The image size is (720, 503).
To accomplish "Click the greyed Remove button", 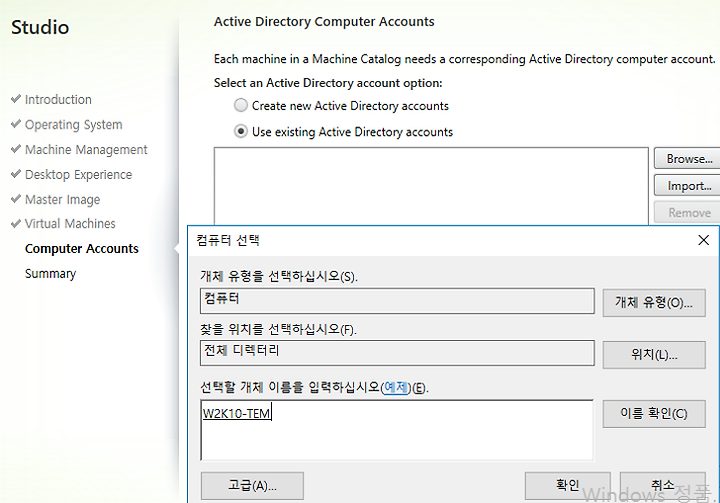I will click(687, 213).
